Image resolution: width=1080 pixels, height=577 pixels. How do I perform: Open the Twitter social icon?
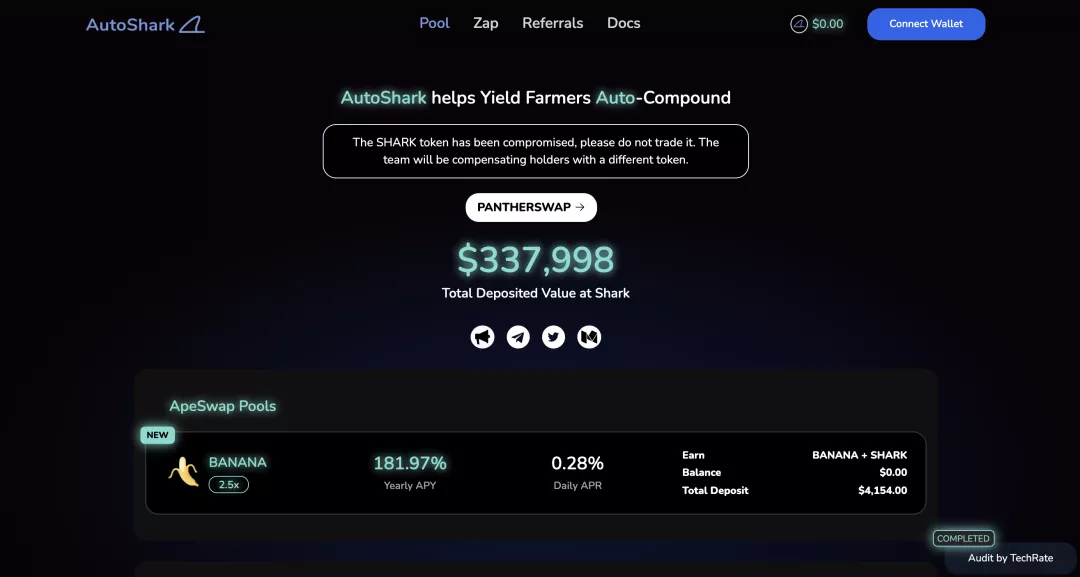(553, 337)
